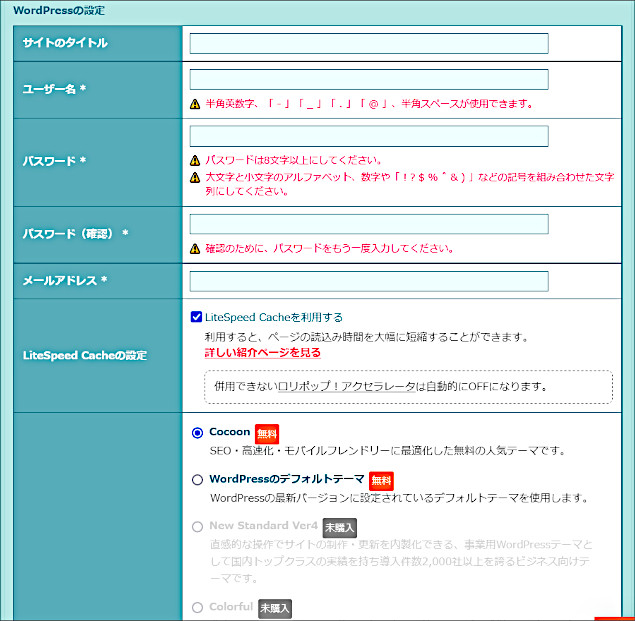Screen dimensions: 635x621
Task: Click the パスワード（確認）* label
Action: [75, 233]
